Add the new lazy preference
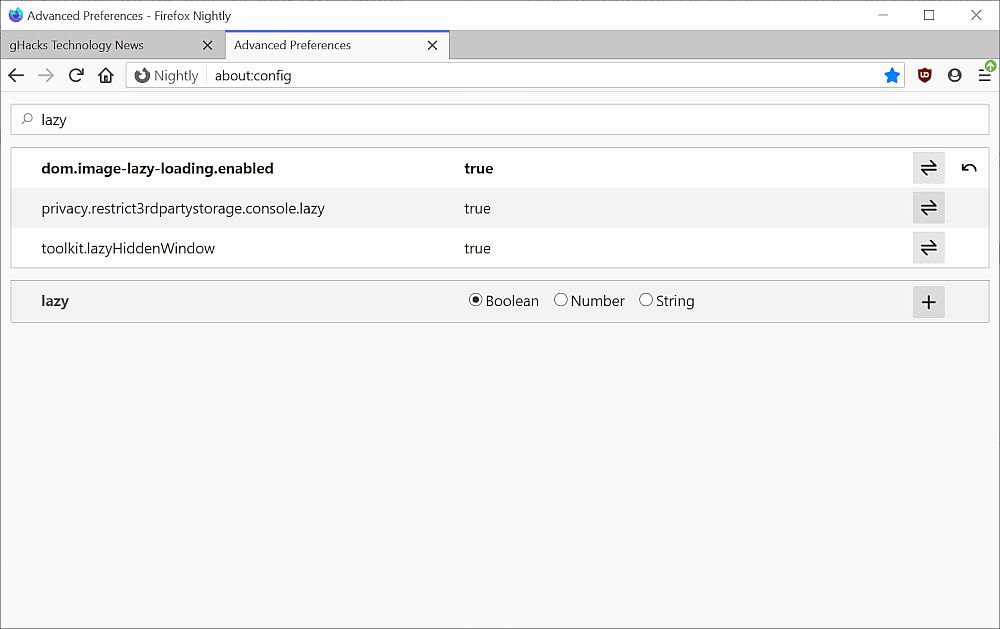The height and width of the screenshot is (629, 1000). pos(928,302)
